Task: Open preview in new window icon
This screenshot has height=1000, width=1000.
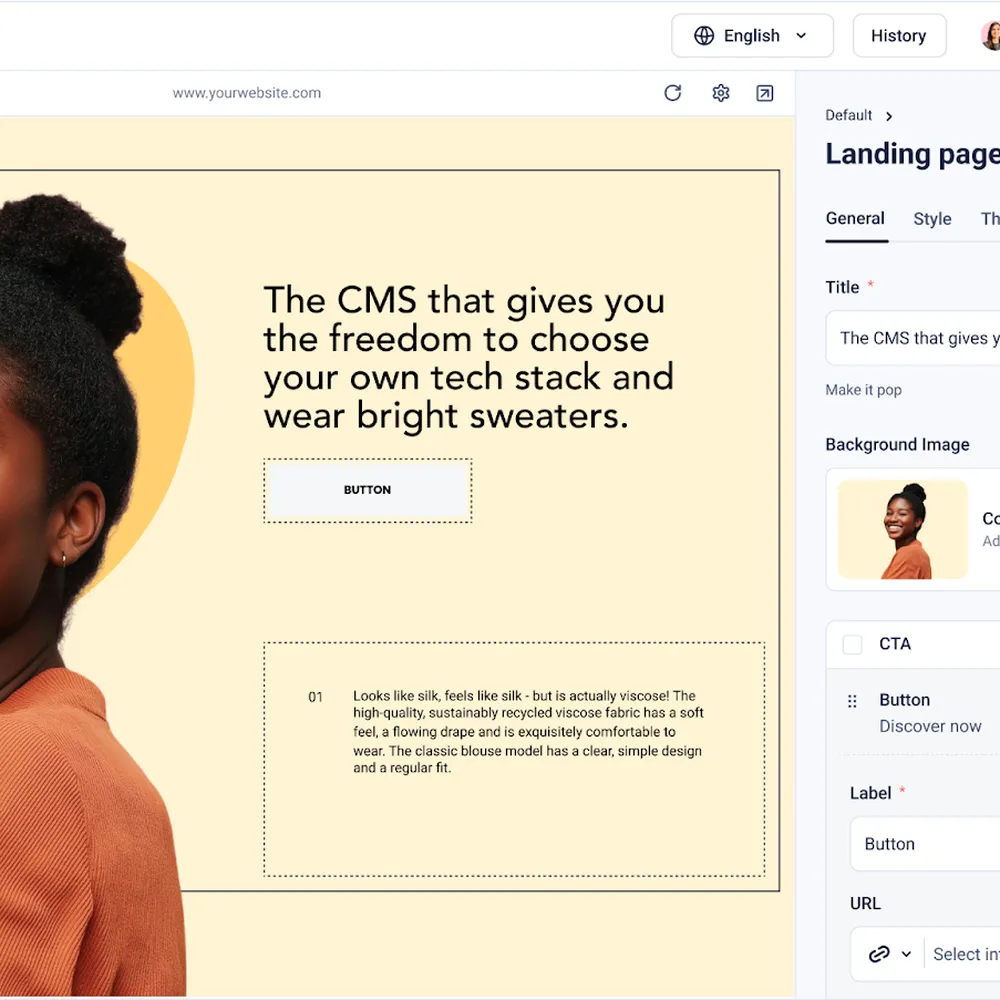Action: coord(765,93)
